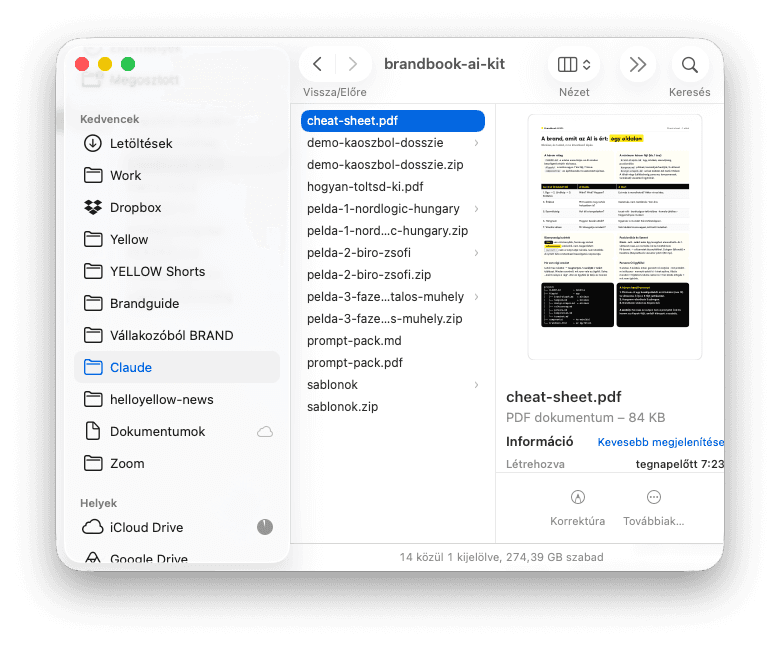Click the green full-screen window button

[128, 64]
